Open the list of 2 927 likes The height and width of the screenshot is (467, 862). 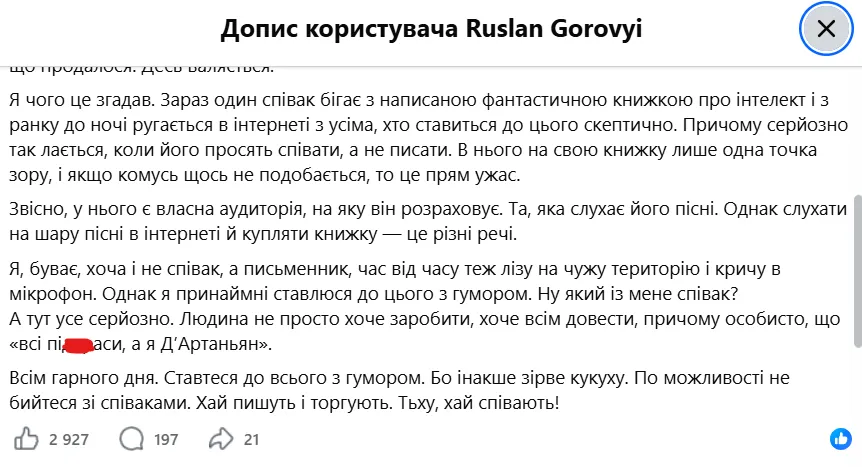69,439
